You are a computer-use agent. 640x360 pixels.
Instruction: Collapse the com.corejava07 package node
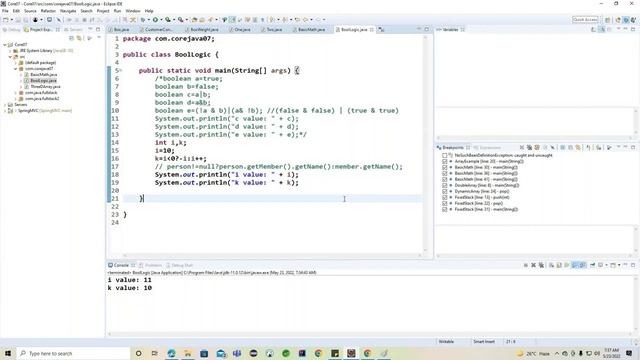click(x=16, y=69)
